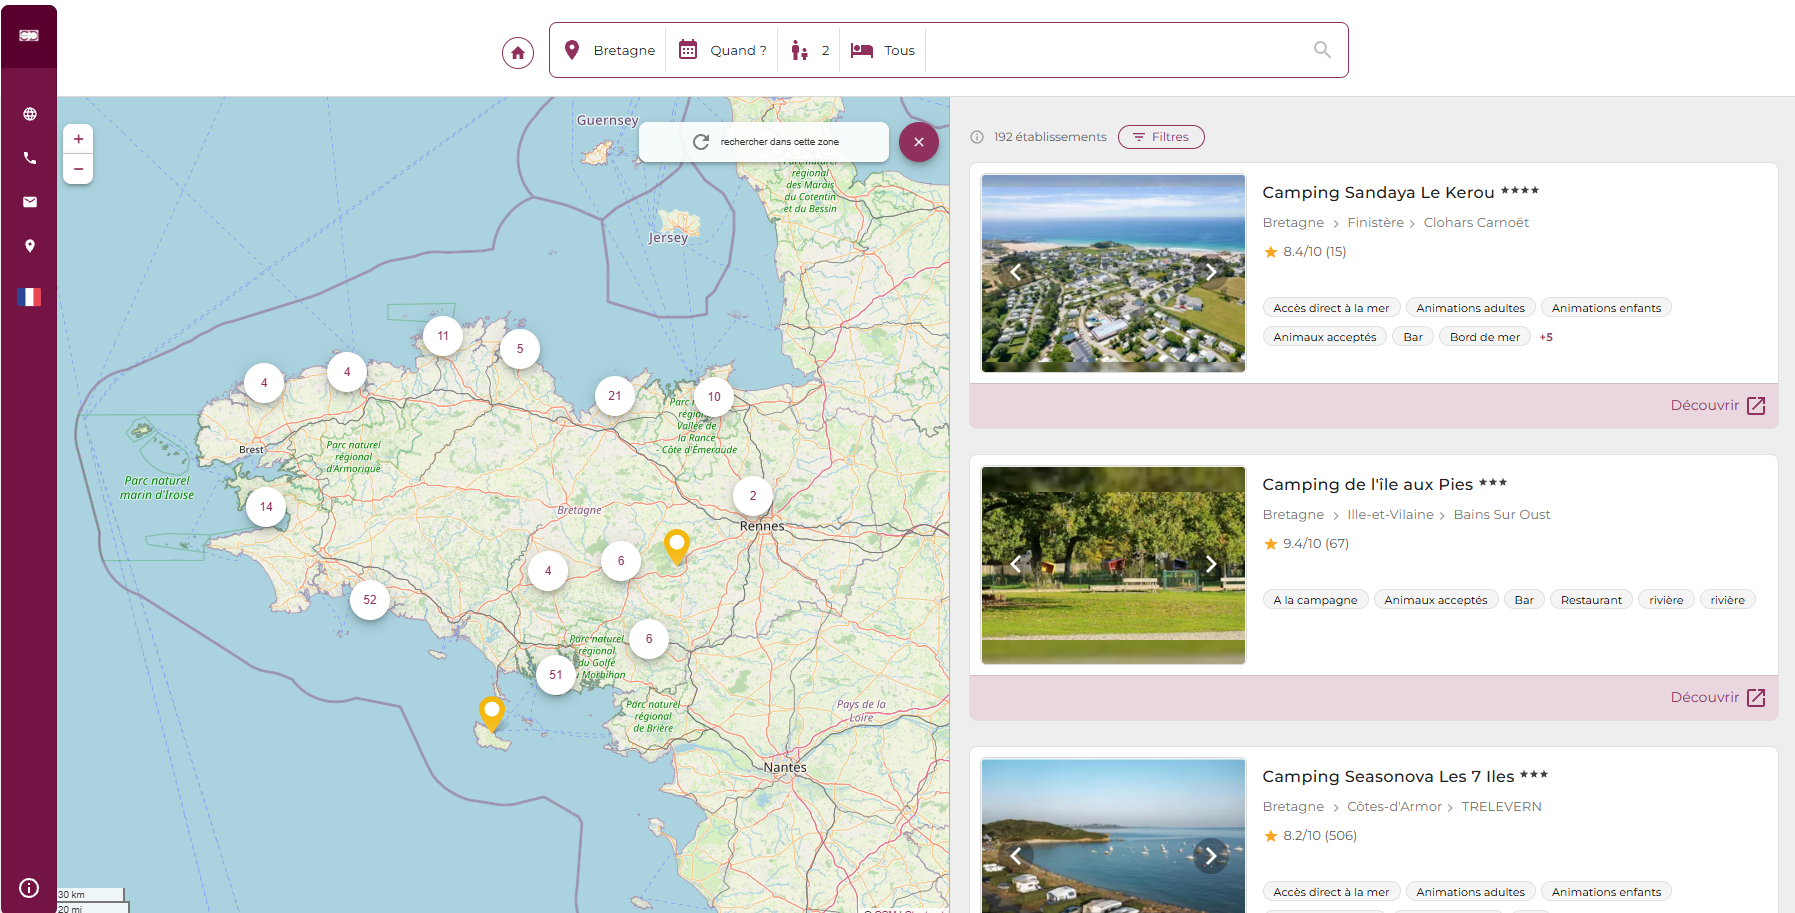1795x913 pixels.
Task: Click the phone icon in sidebar
Action: click(30, 158)
